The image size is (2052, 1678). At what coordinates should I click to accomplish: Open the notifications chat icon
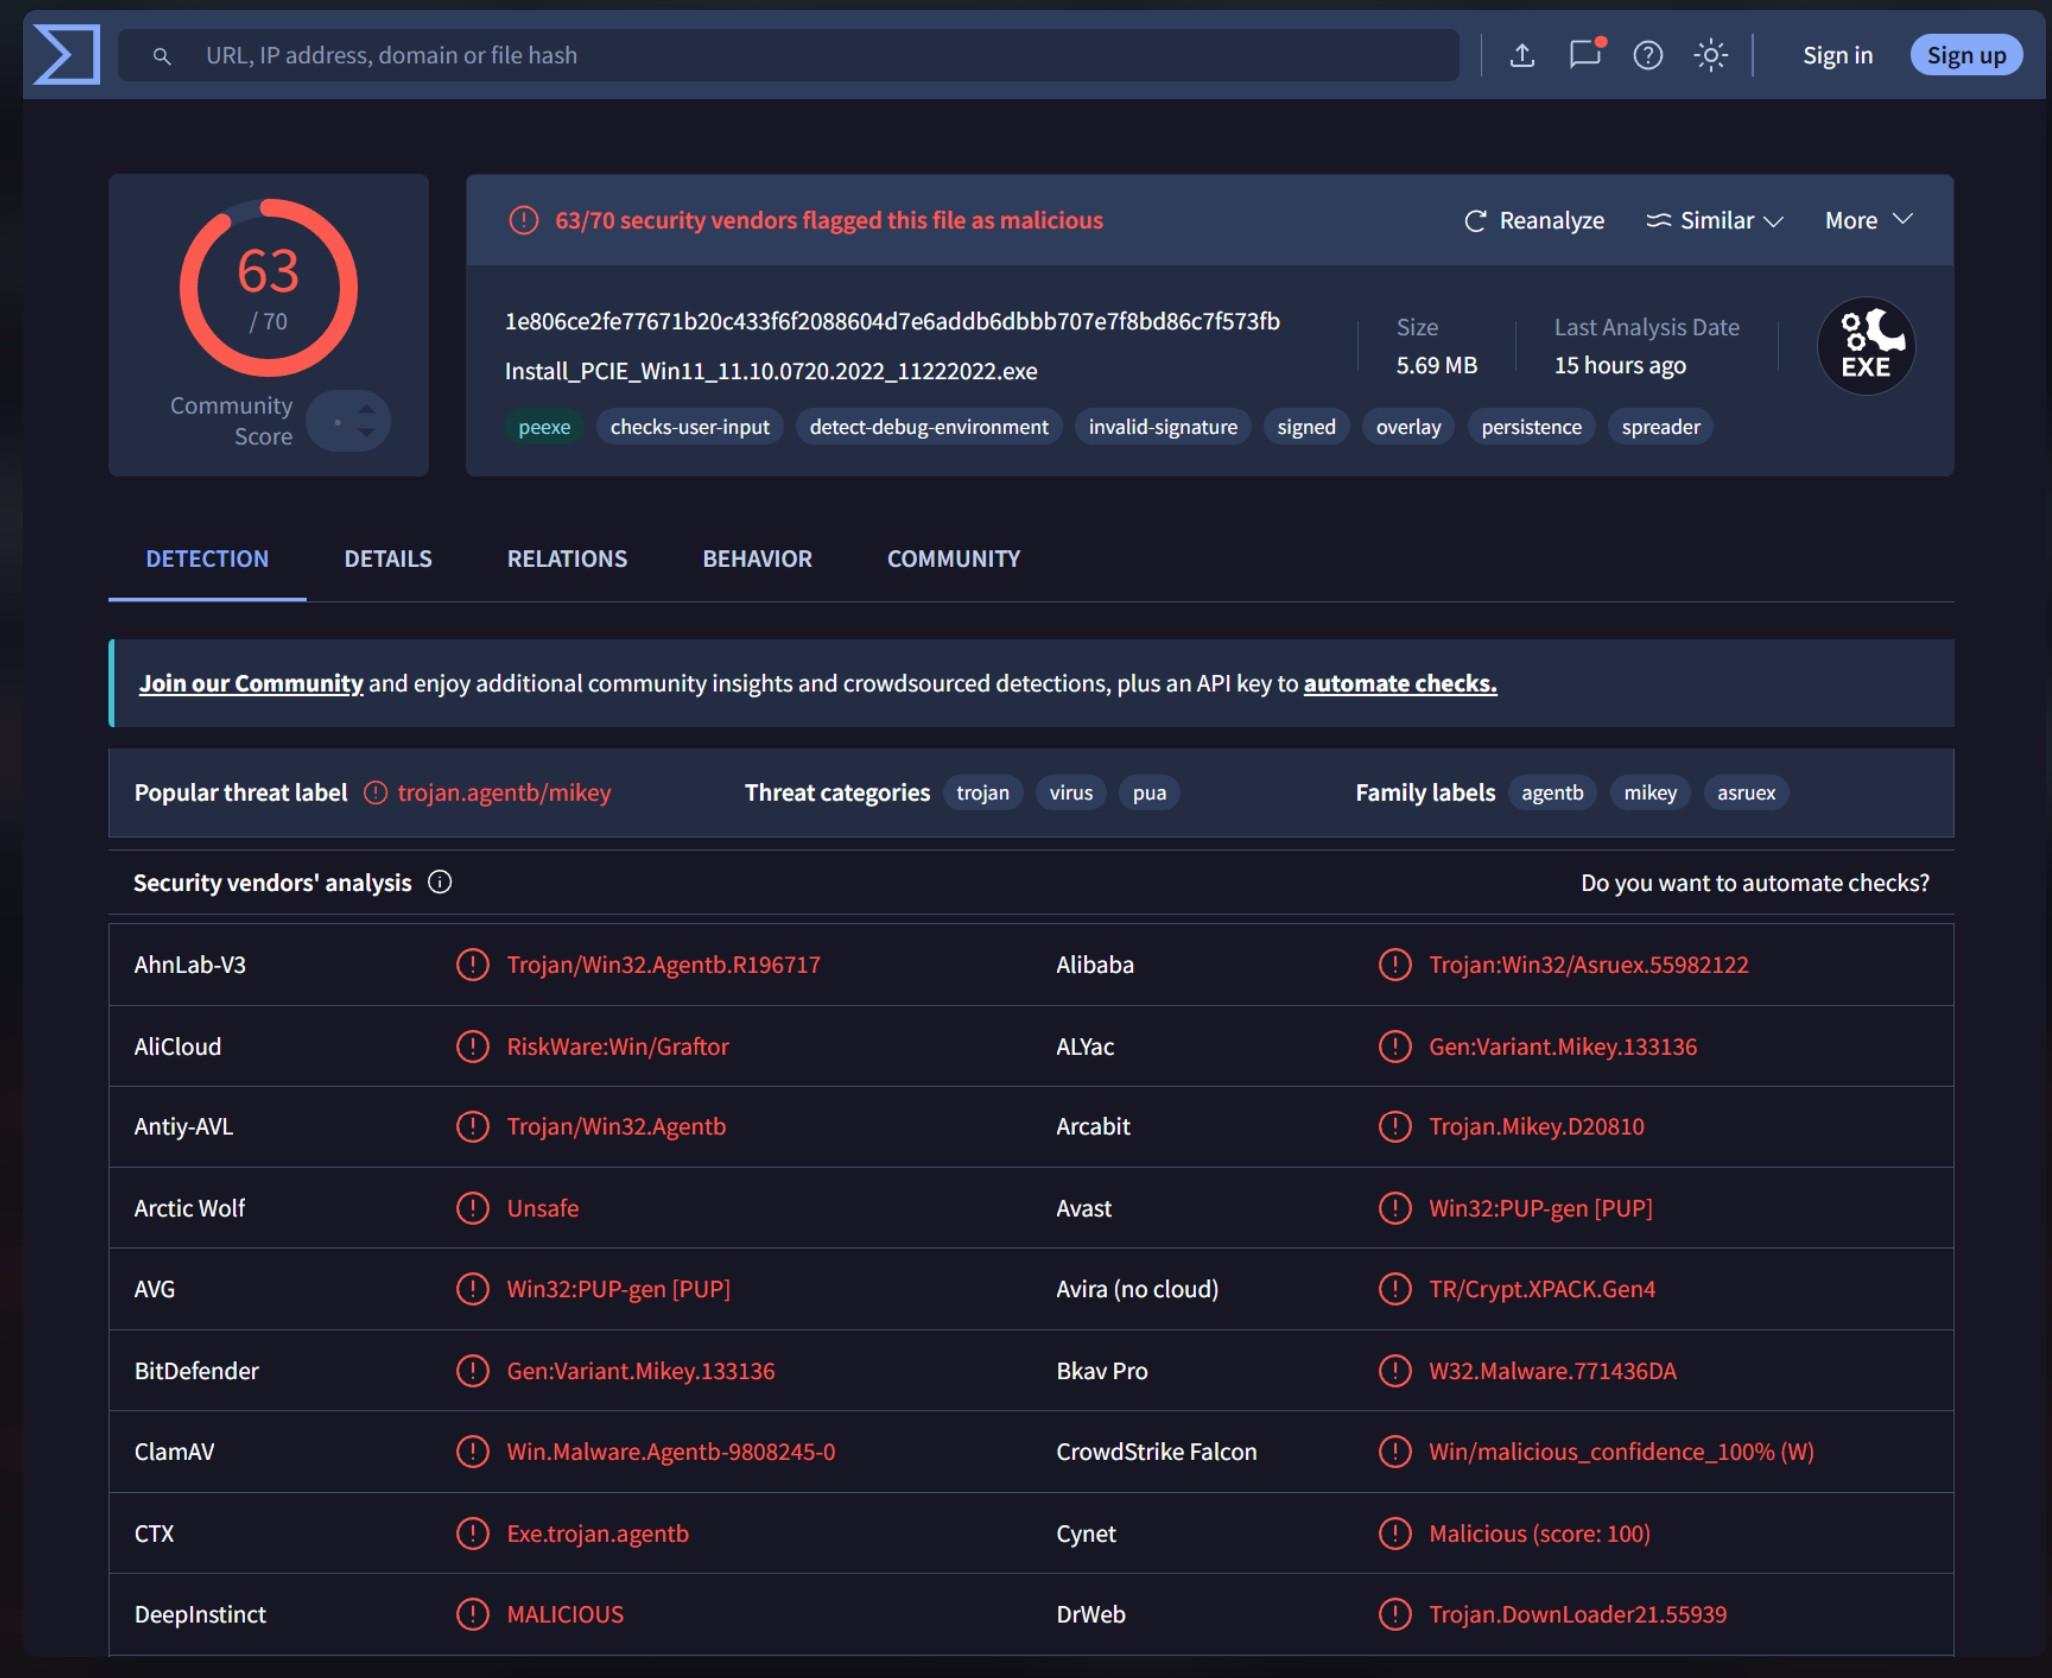point(1586,53)
